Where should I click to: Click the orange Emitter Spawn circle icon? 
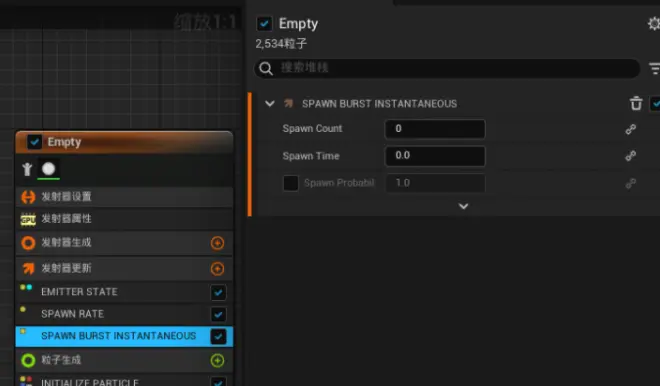(x=28, y=243)
